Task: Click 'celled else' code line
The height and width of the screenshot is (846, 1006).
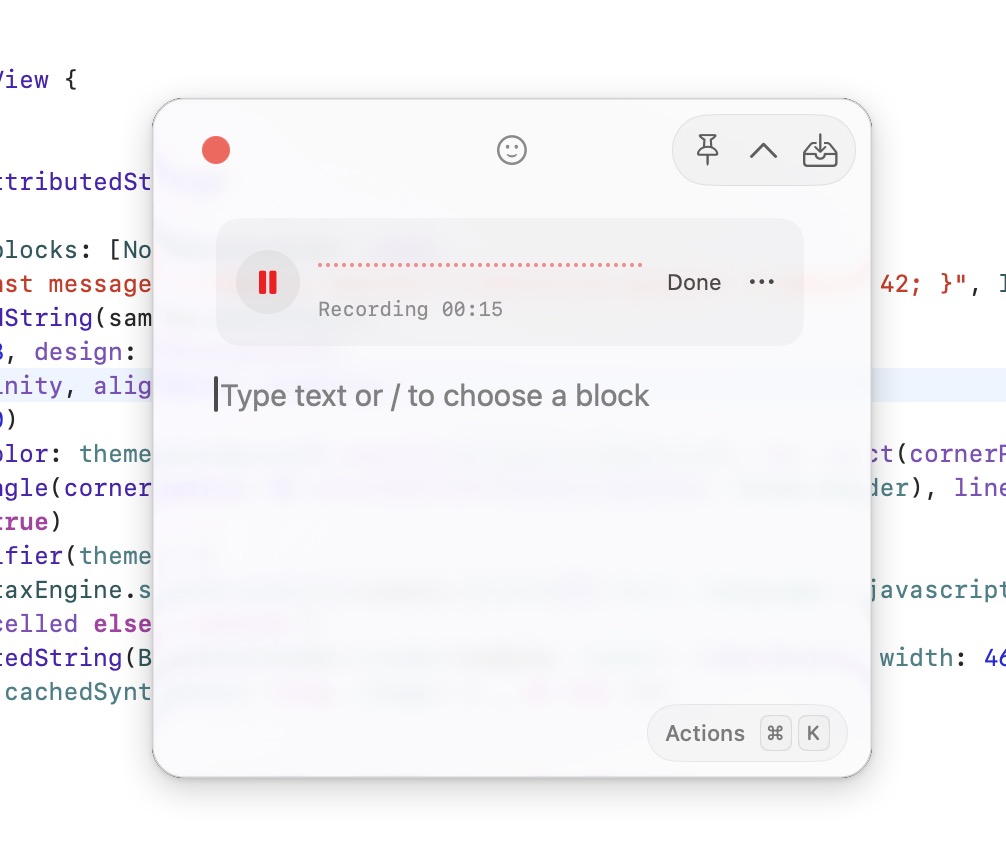Action: tap(76, 623)
